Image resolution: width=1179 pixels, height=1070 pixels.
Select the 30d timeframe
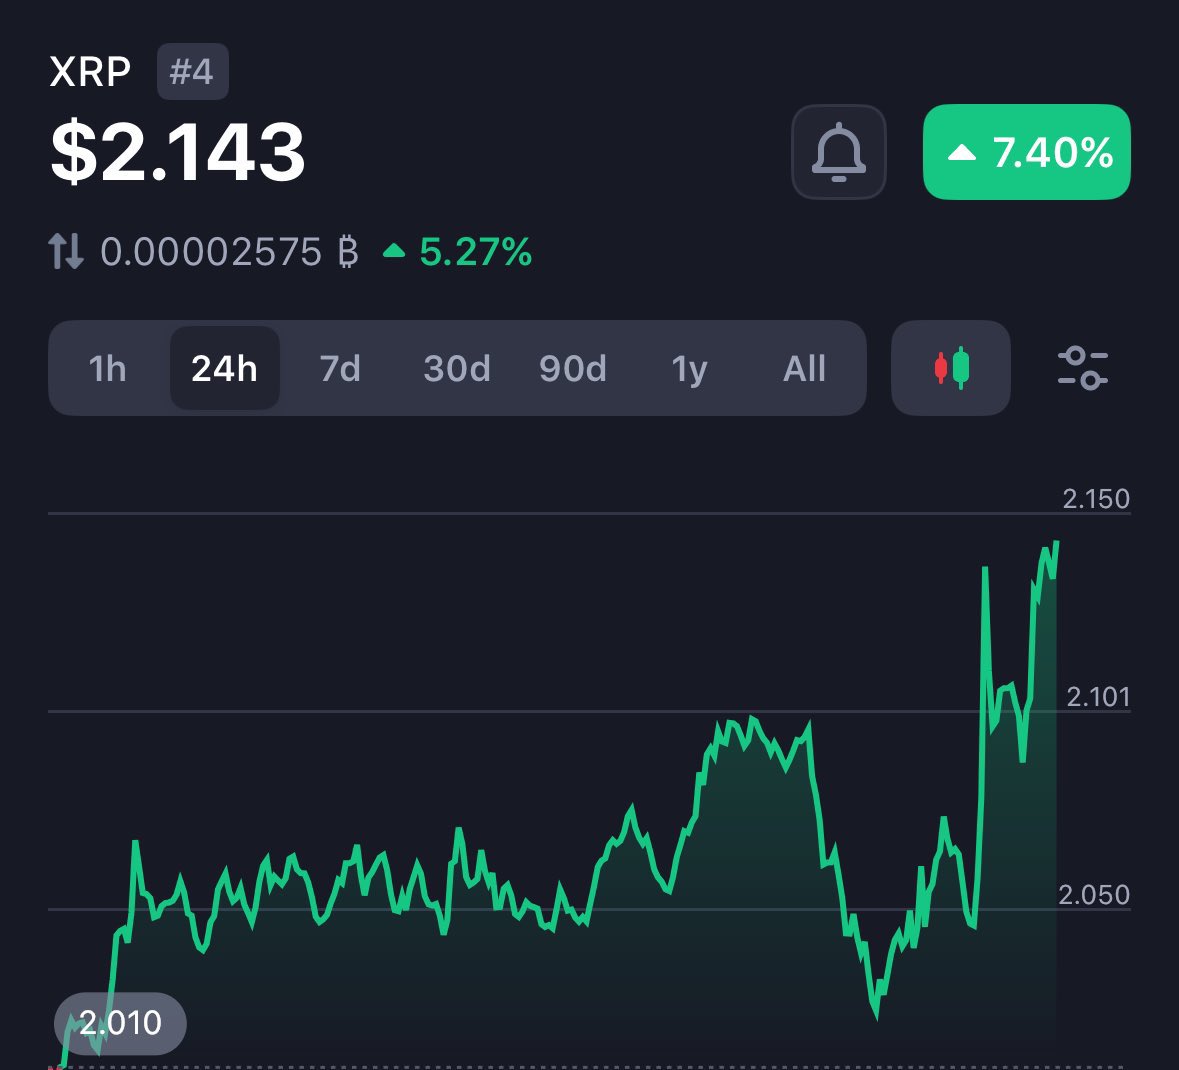456,368
